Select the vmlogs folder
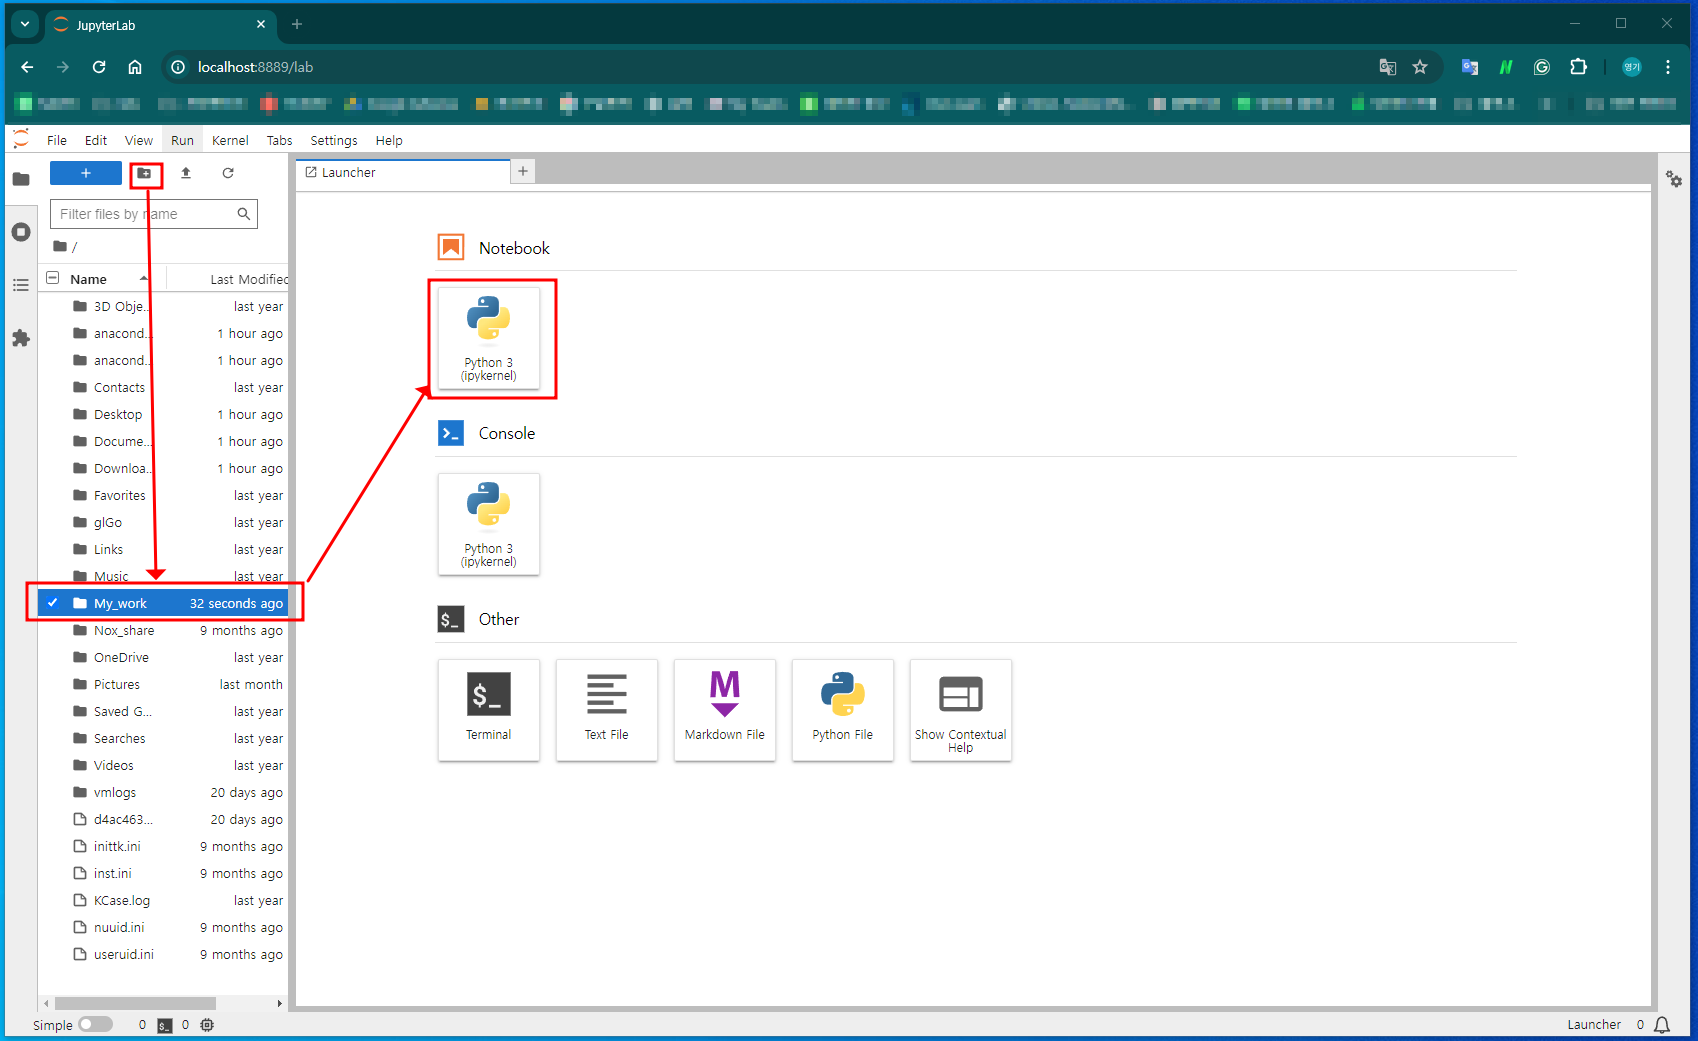 (x=164, y=792)
